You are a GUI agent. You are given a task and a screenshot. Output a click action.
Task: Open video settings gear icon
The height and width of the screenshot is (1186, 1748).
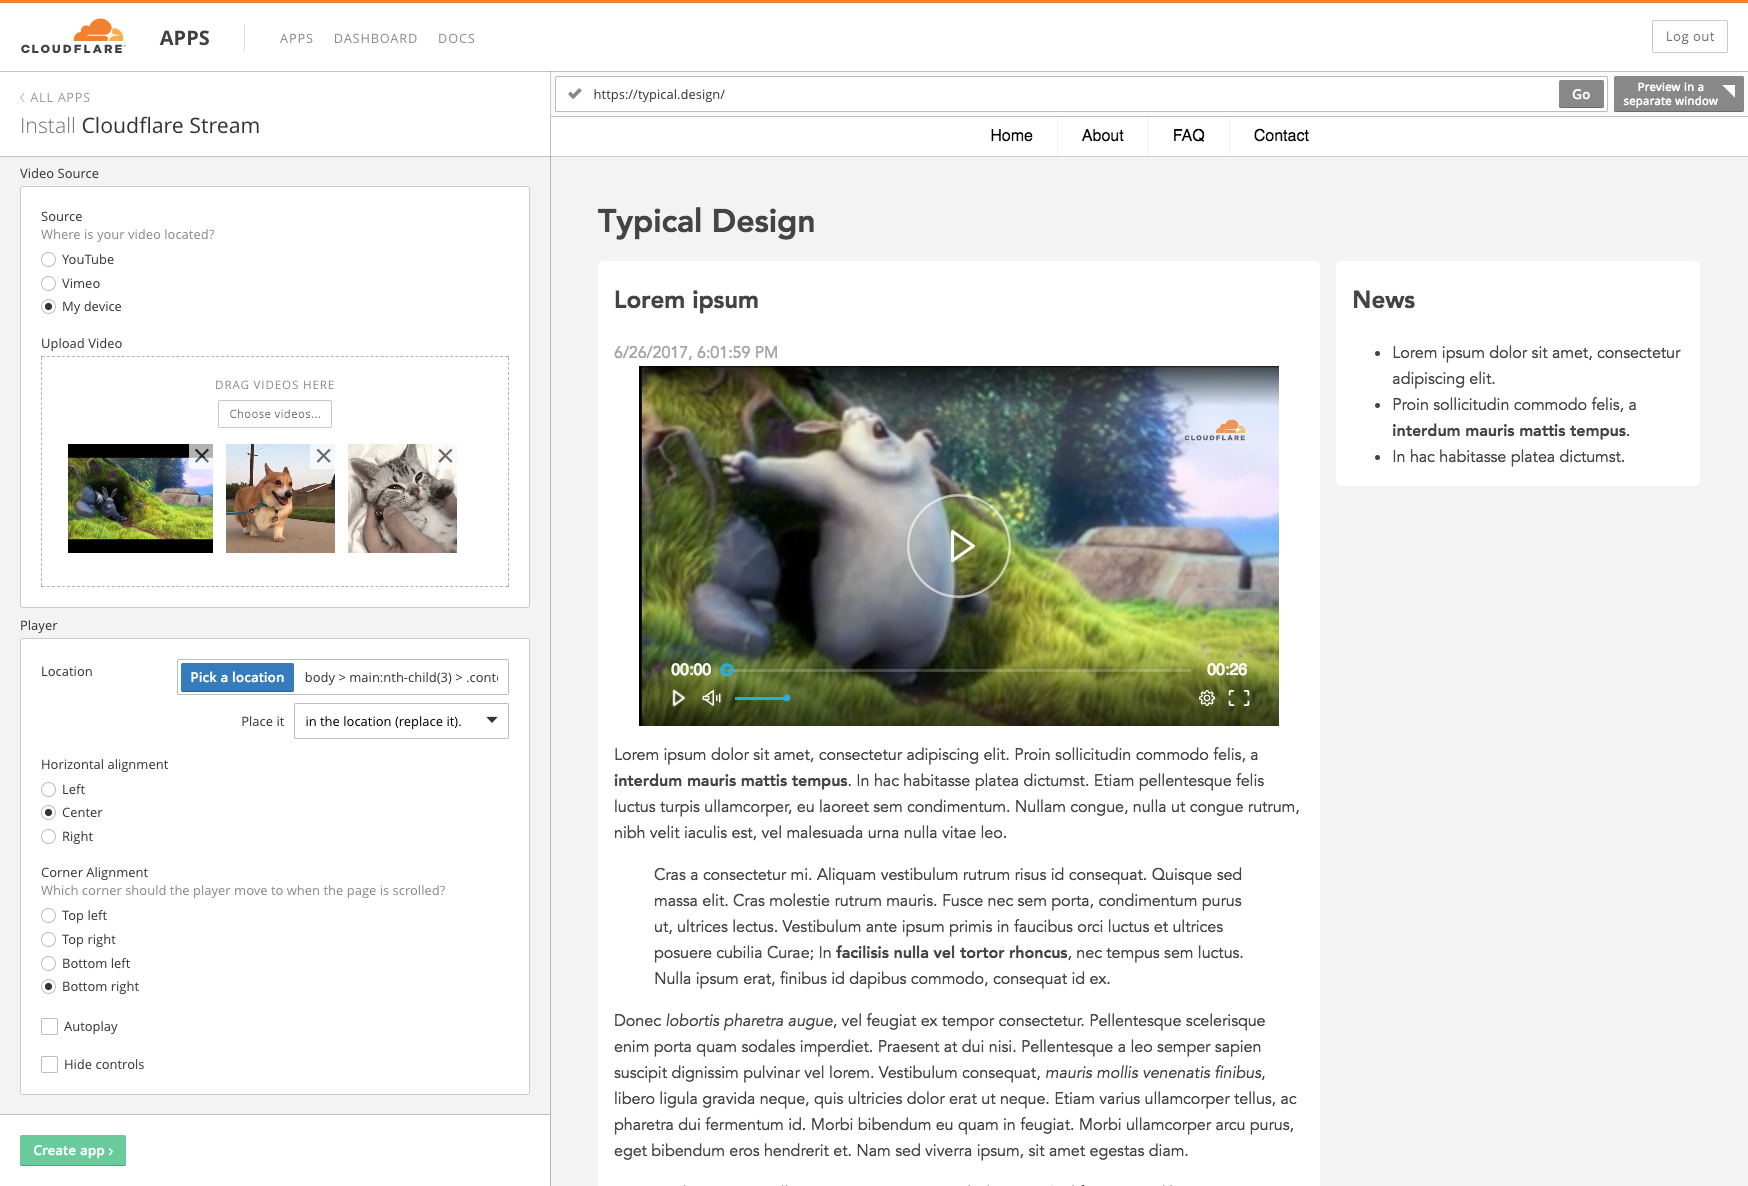coord(1207,698)
